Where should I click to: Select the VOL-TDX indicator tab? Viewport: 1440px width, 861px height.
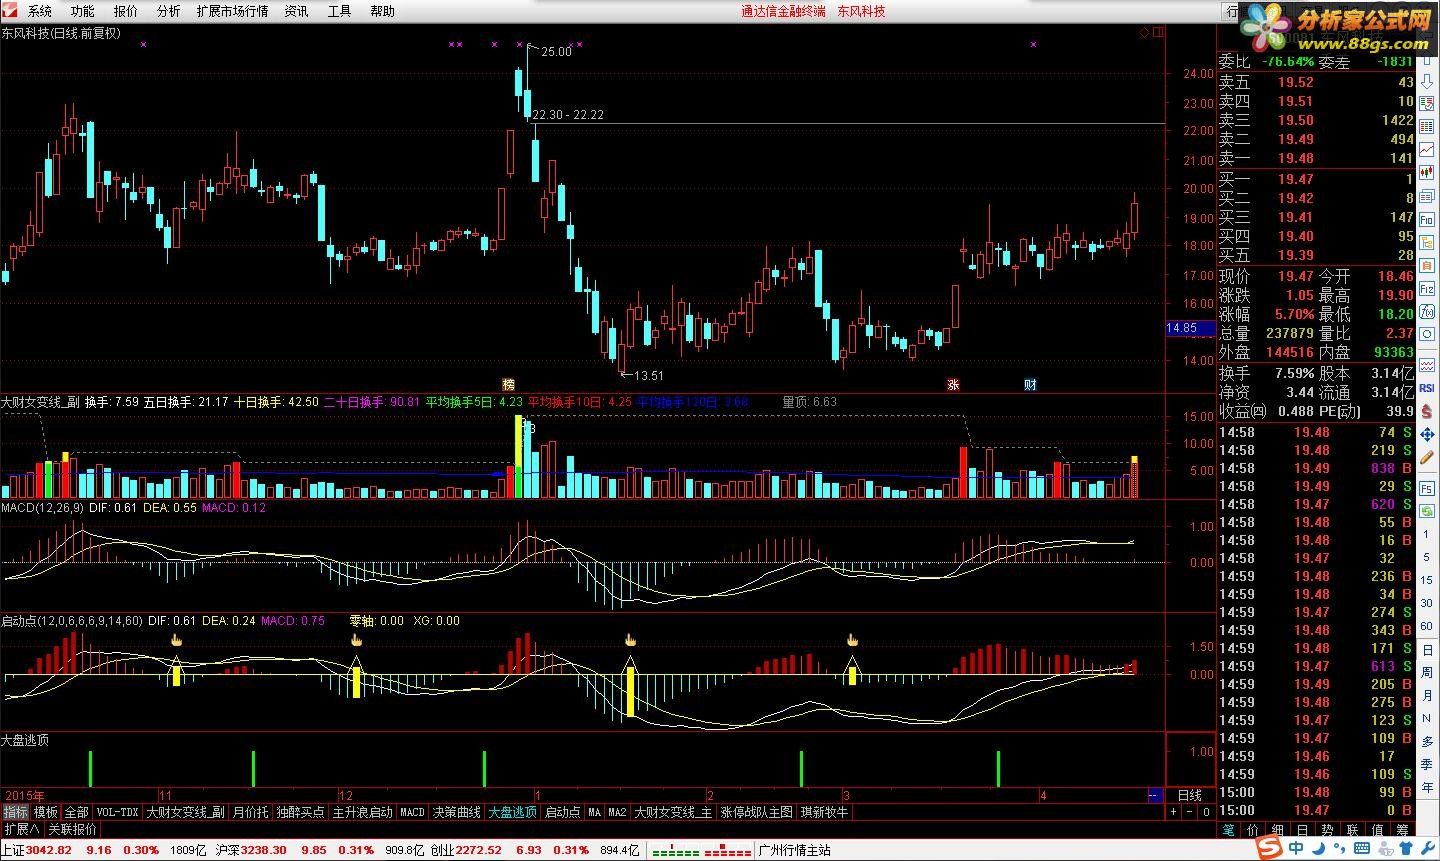pyautogui.click(x=117, y=812)
